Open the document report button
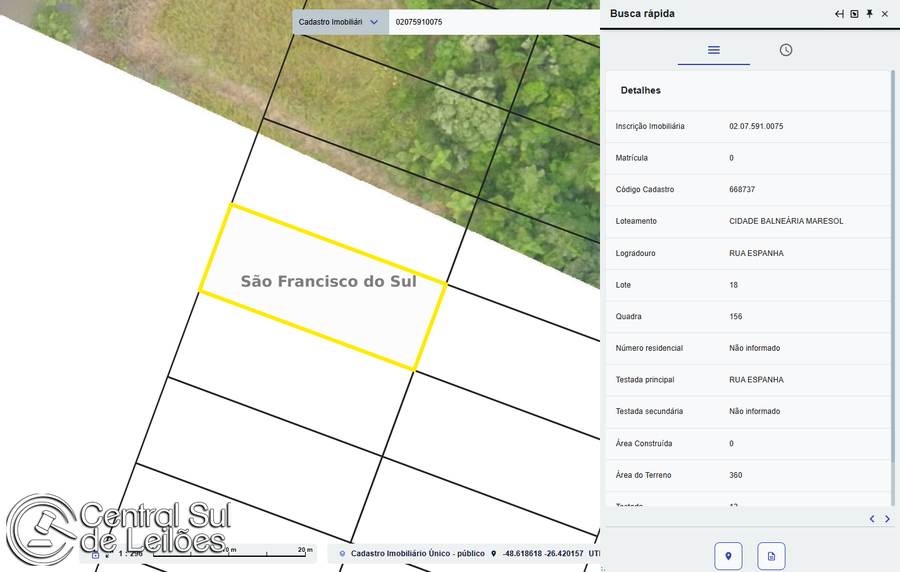Viewport: 900px width, 572px height. (771, 556)
